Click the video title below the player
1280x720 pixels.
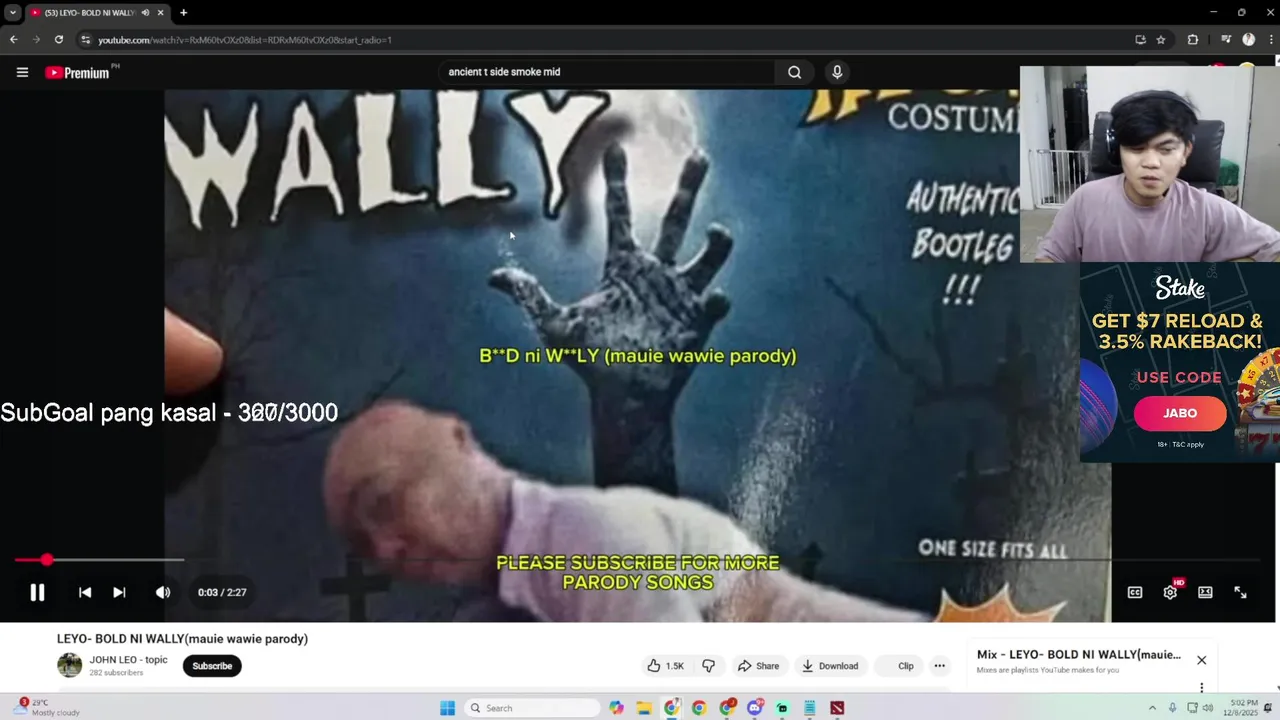[x=182, y=639]
